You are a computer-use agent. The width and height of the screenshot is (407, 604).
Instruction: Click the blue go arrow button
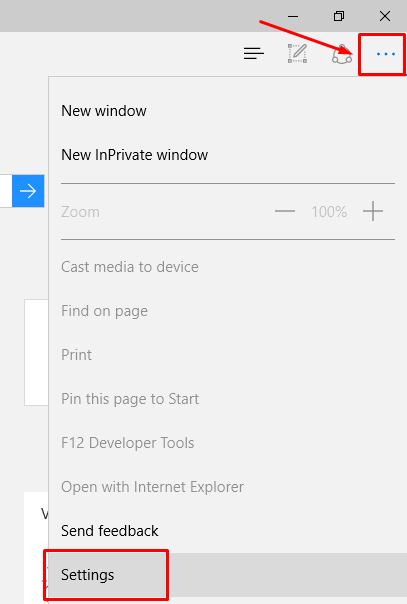pos(28,191)
